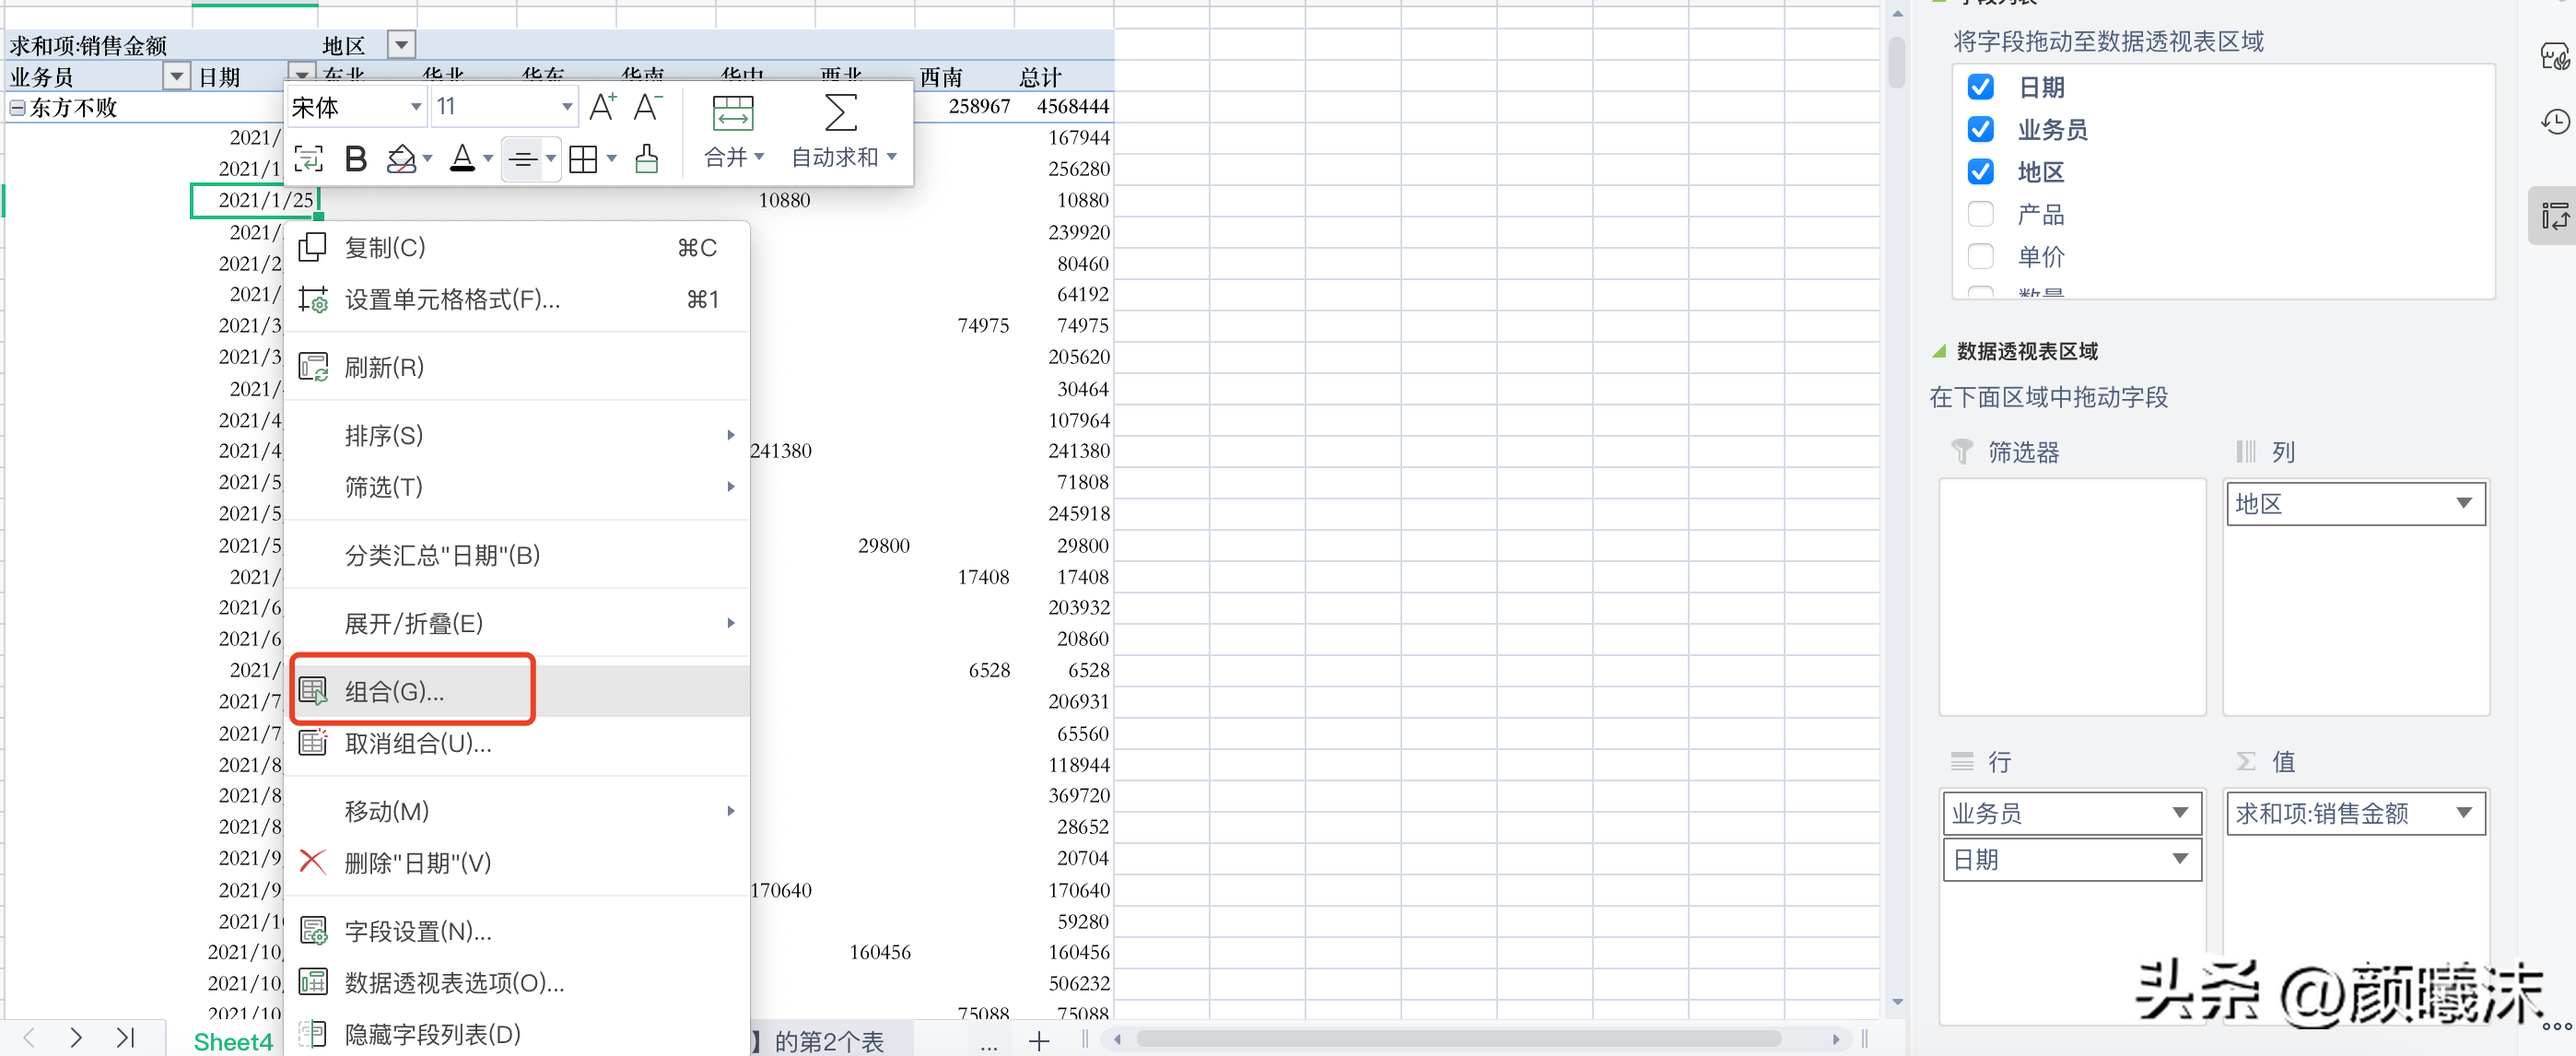Collapse the 东方不败 row group
2576x1056 pixels.
click(x=17, y=108)
